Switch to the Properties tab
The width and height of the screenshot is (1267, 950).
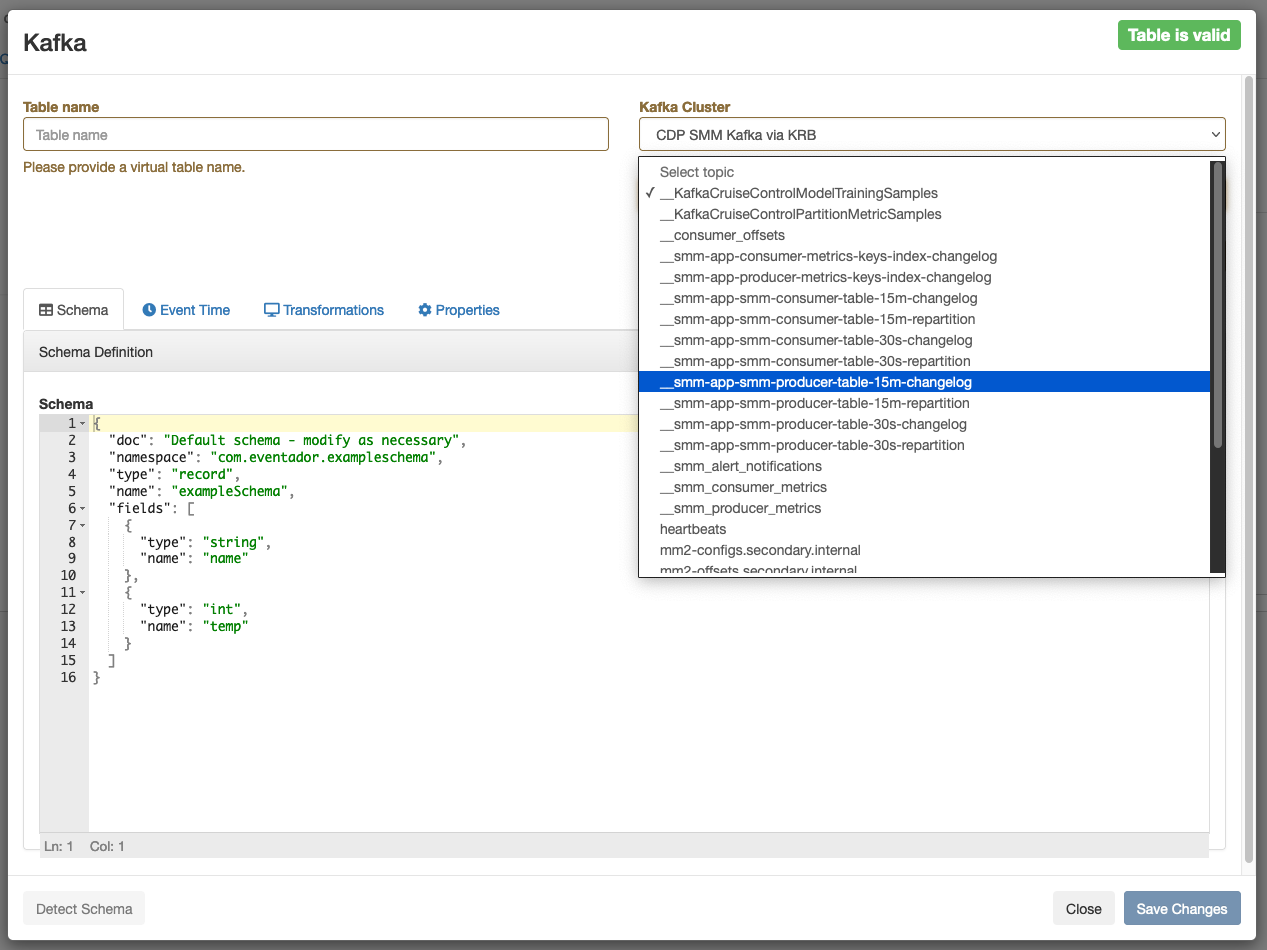click(x=458, y=310)
